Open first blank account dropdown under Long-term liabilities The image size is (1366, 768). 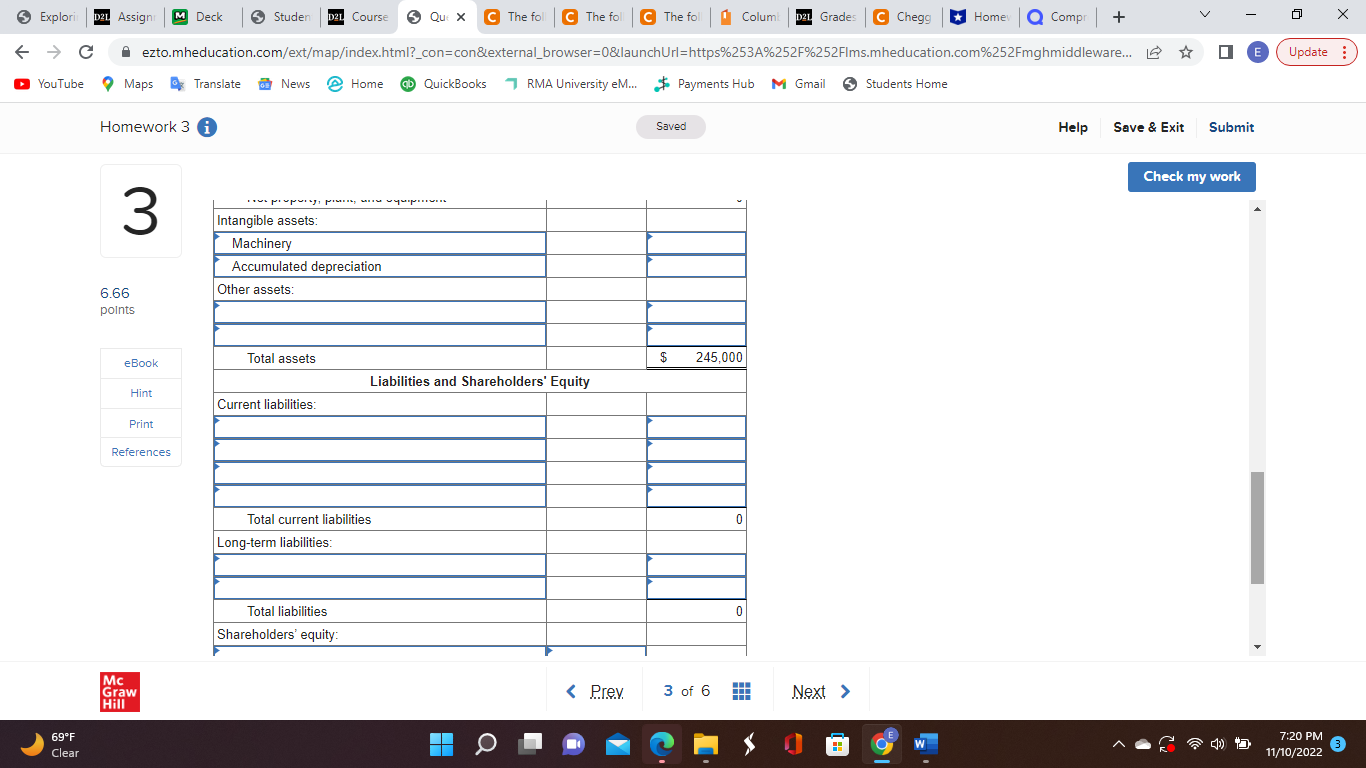(380, 565)
